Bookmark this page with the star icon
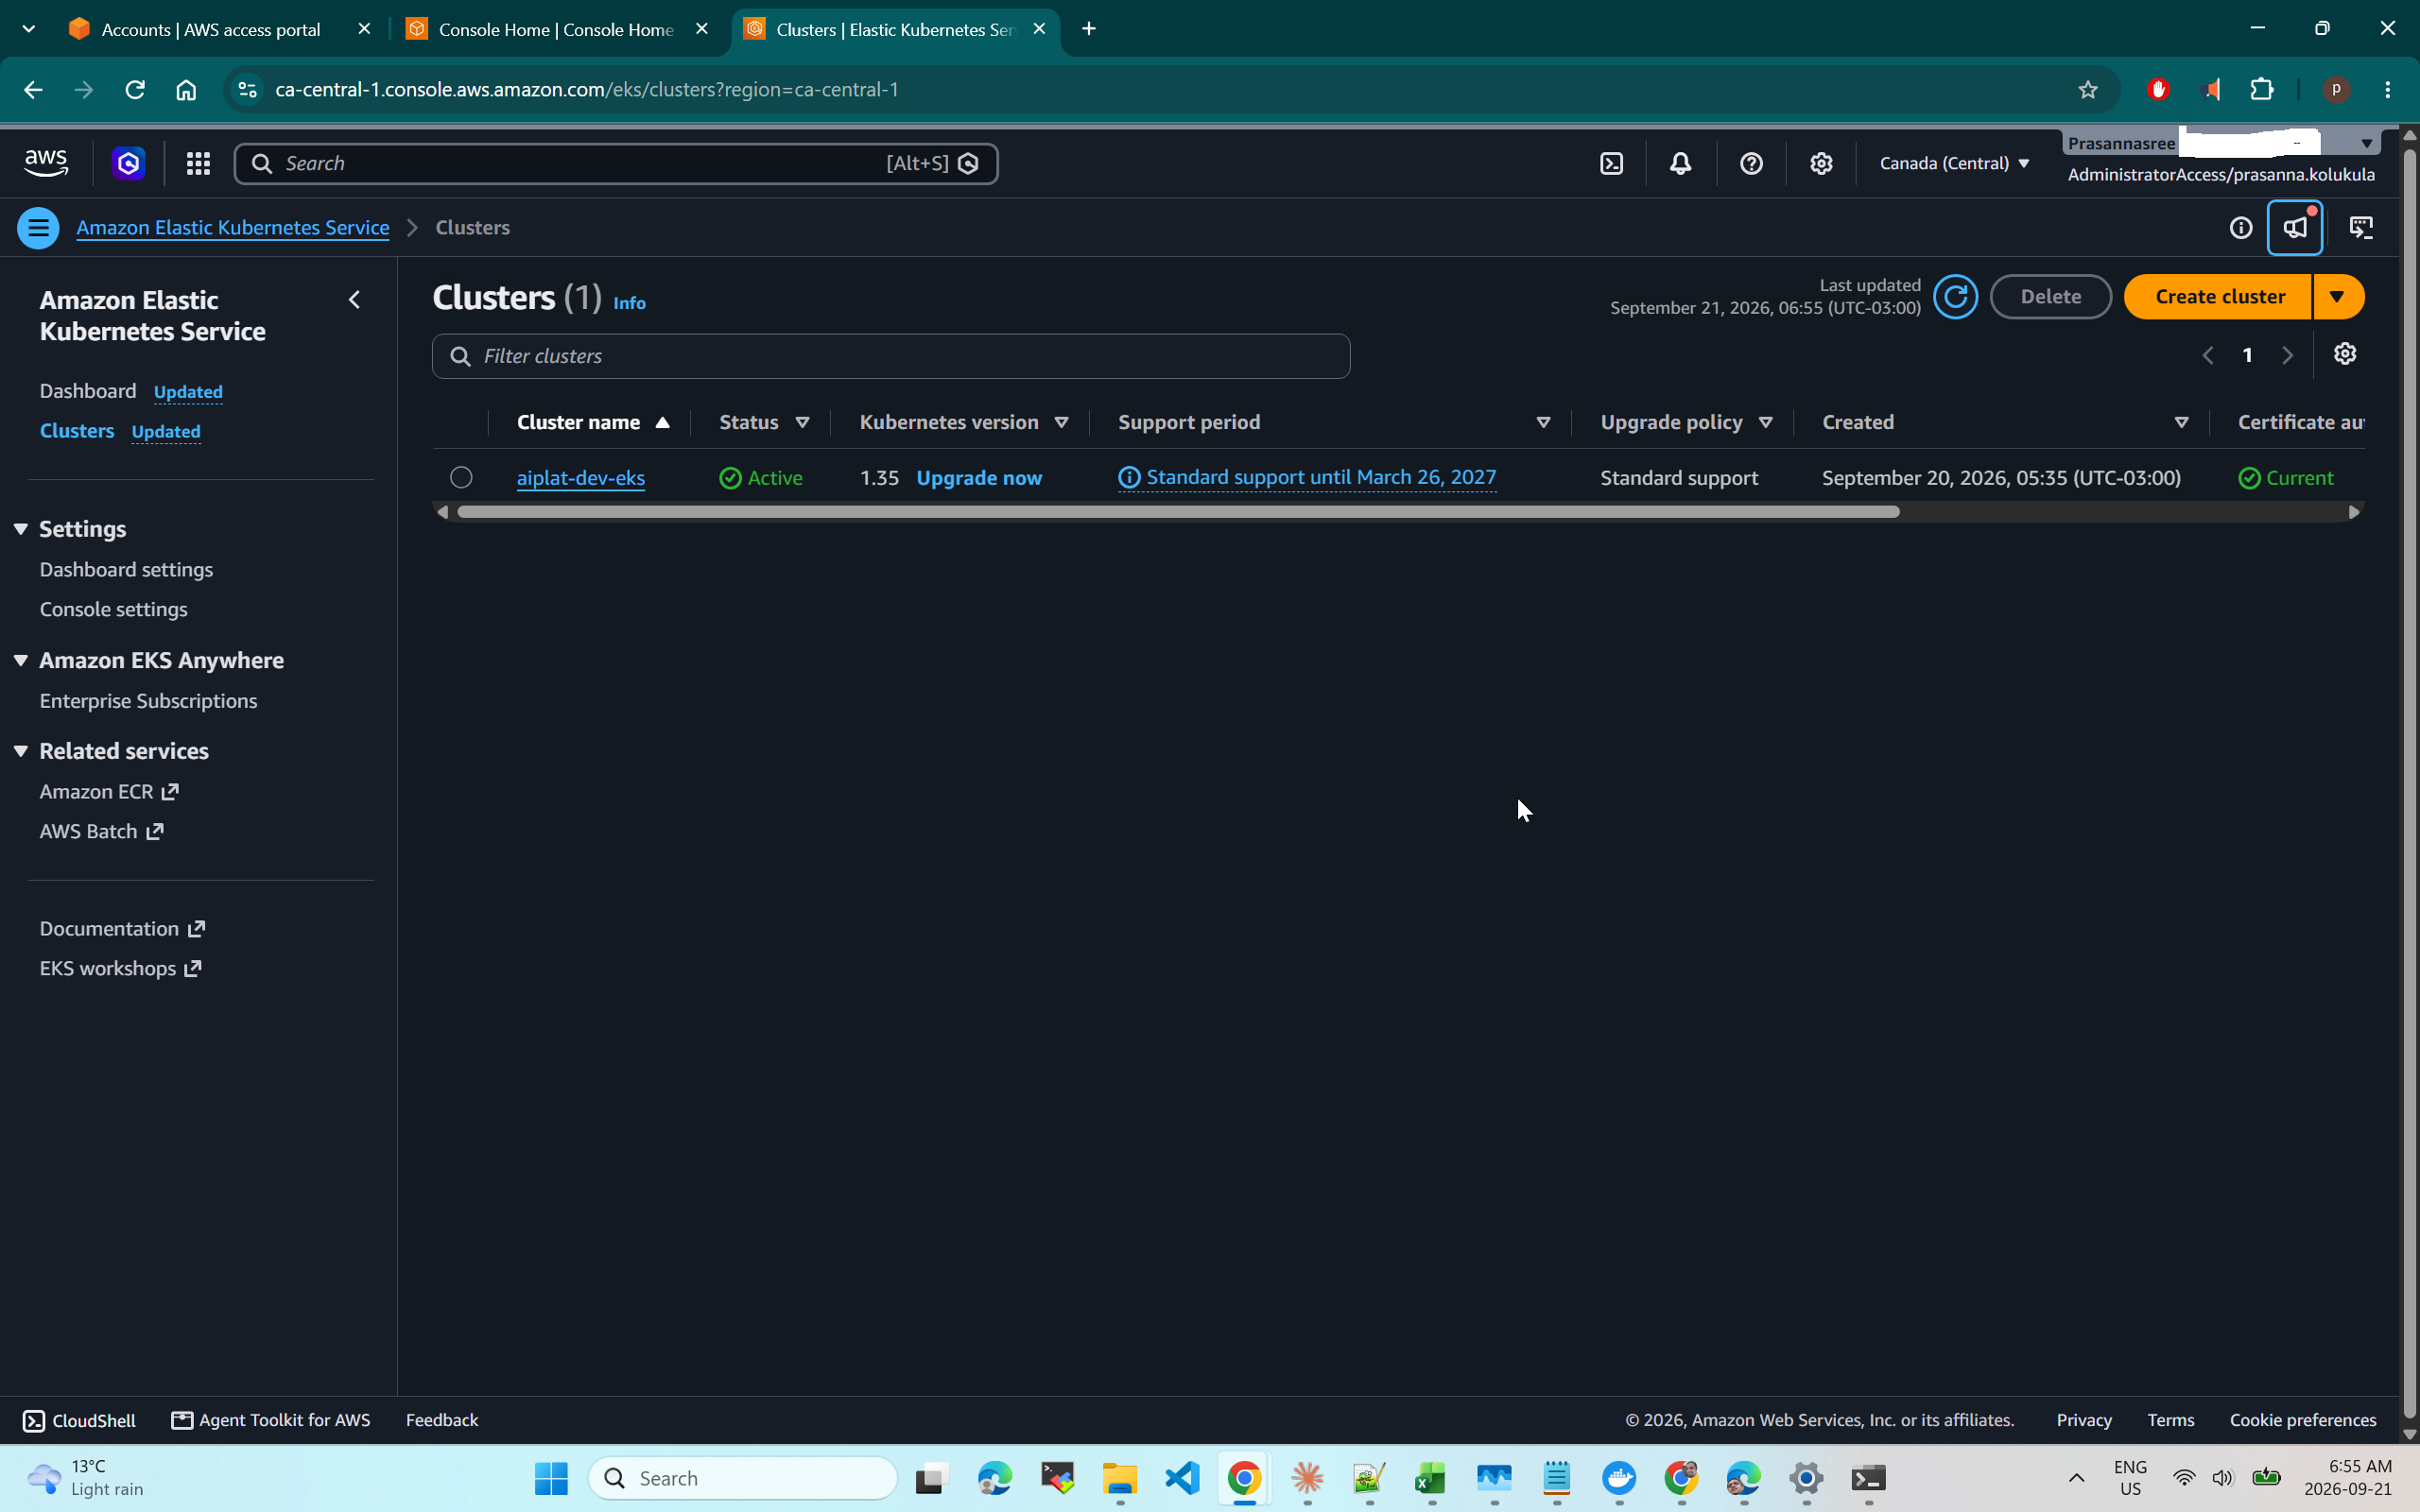Screen dimensions: 2420x1512 click(2087, 90)
